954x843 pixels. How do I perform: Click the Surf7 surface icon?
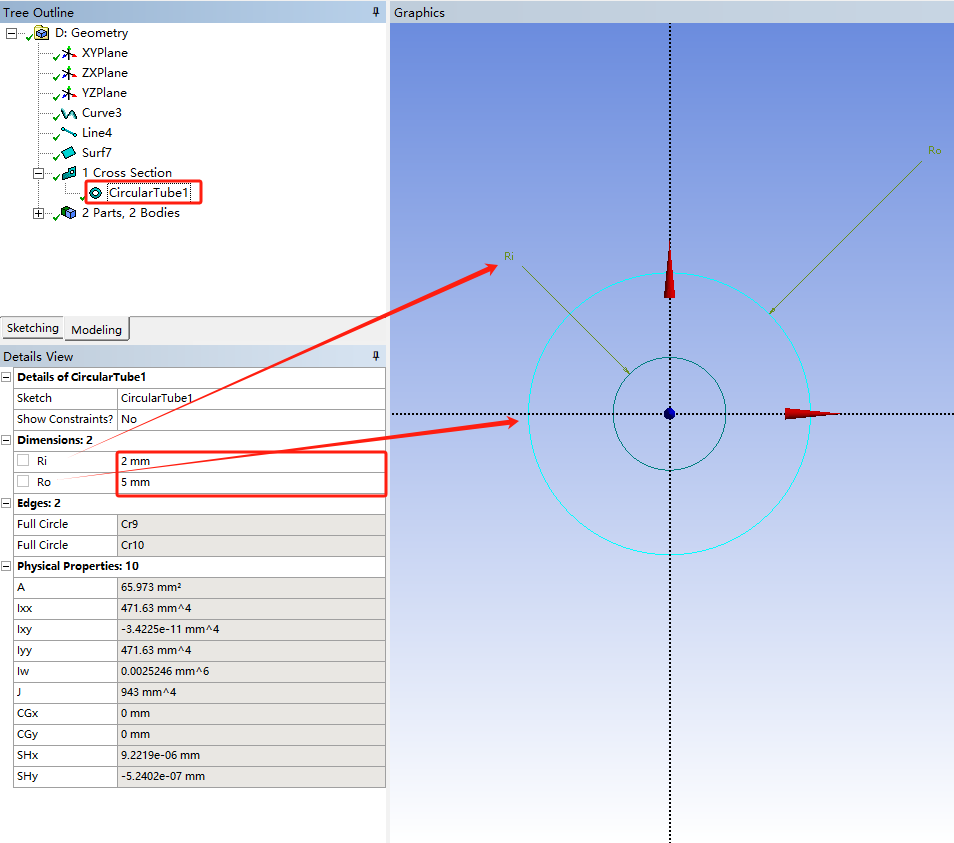click(69, 152)
